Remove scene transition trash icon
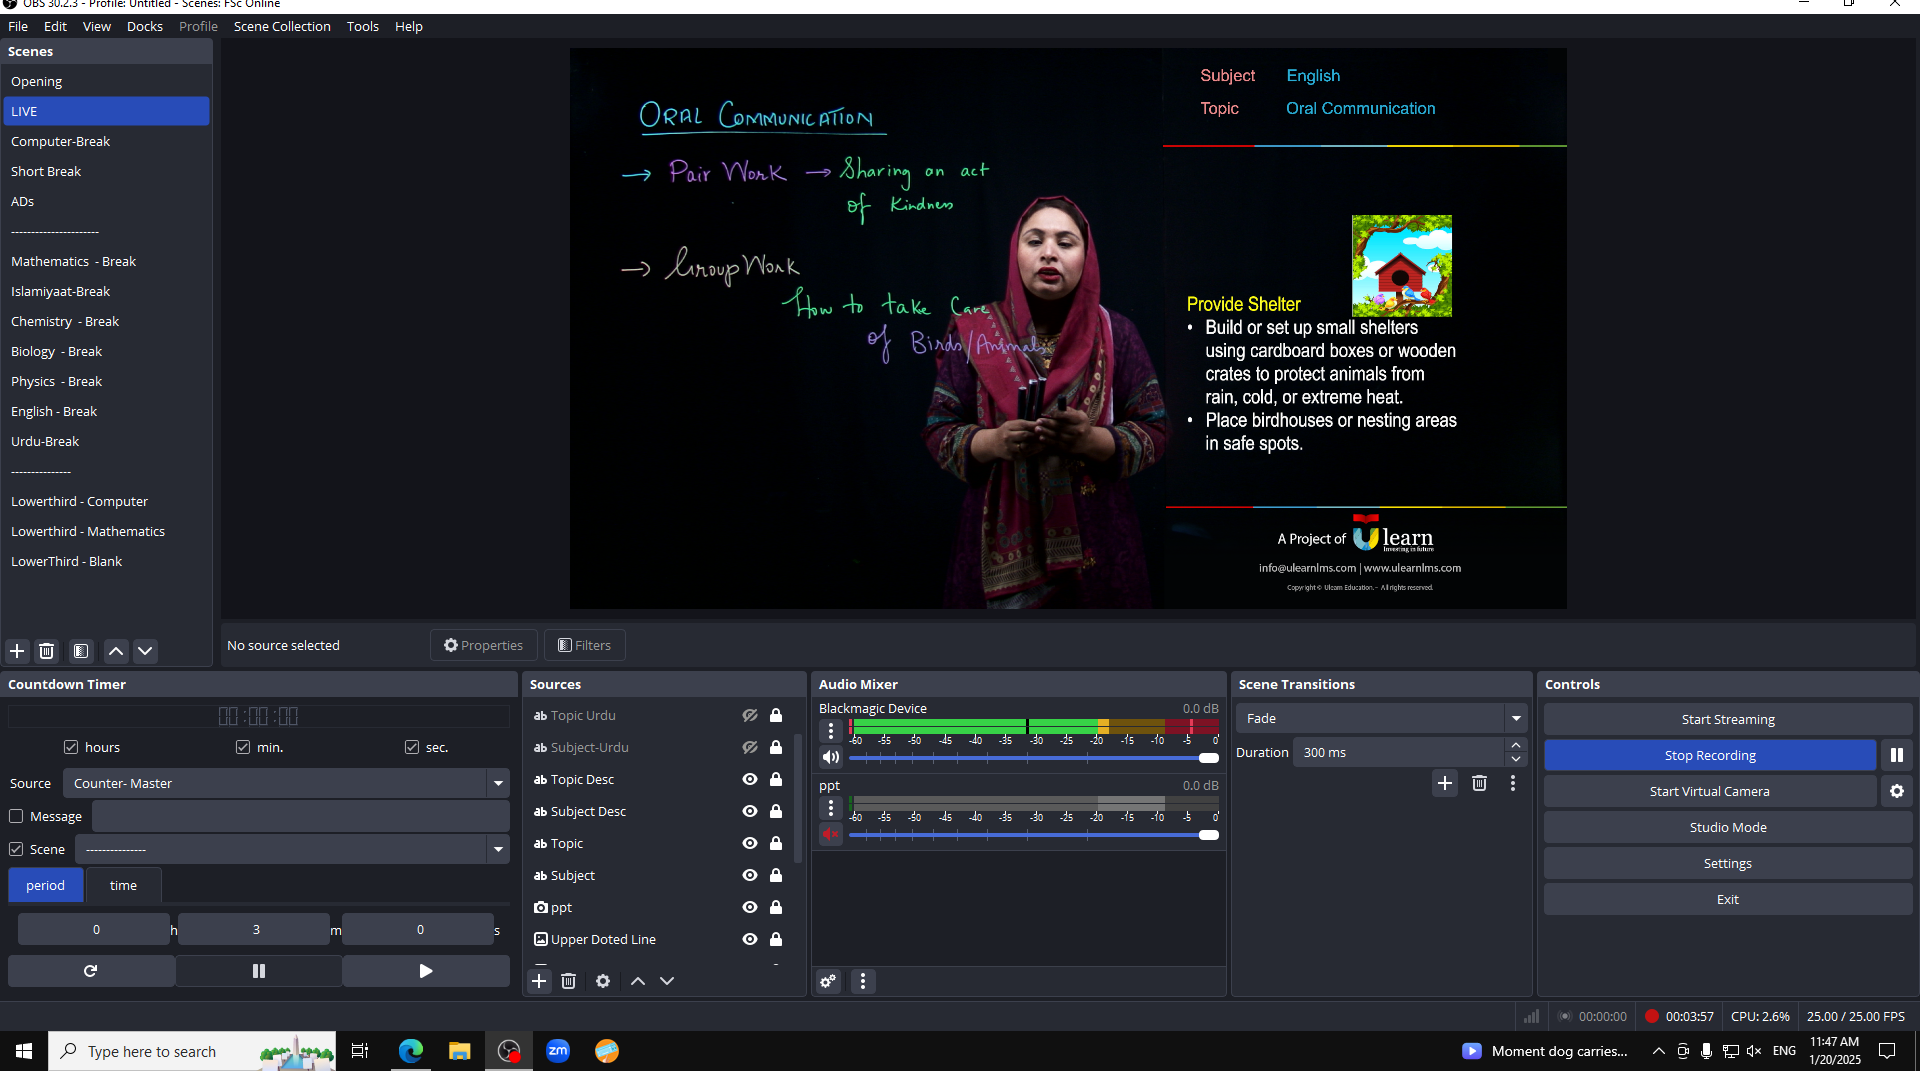This screenshot has height=1071, width=1920. [x=1479, y=783]
